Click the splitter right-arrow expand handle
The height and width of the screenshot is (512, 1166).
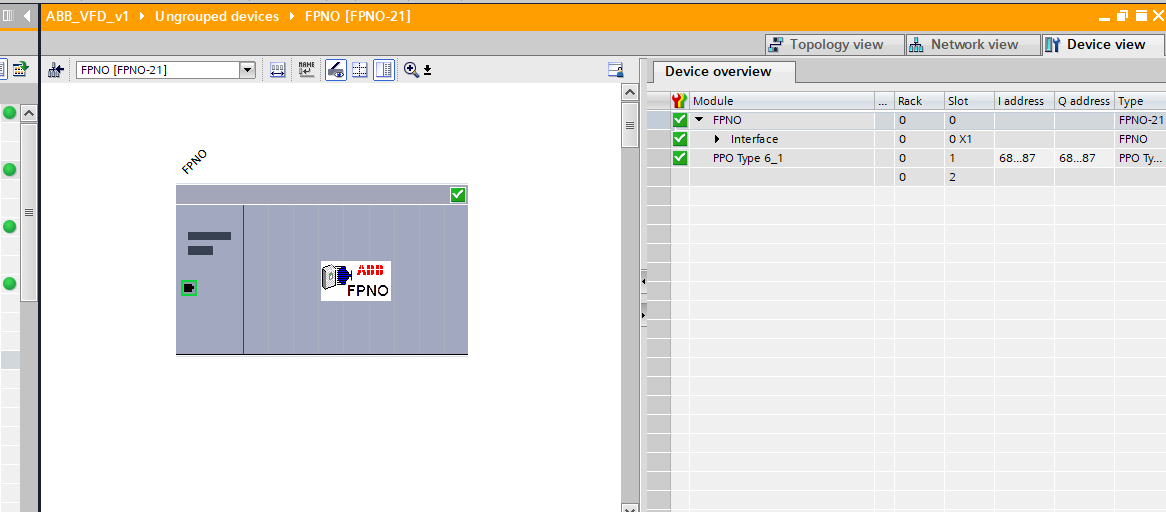click(644, 315)
